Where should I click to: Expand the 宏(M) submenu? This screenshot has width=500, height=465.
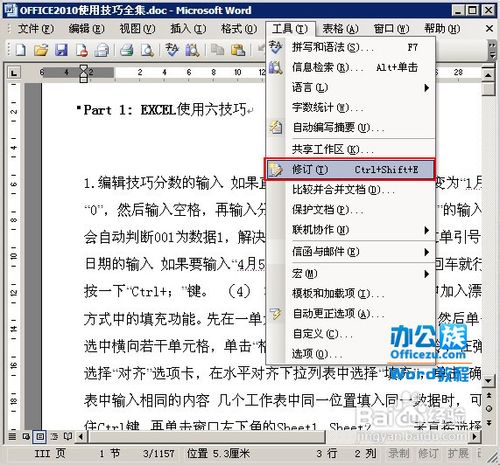(x=351, y=274)
